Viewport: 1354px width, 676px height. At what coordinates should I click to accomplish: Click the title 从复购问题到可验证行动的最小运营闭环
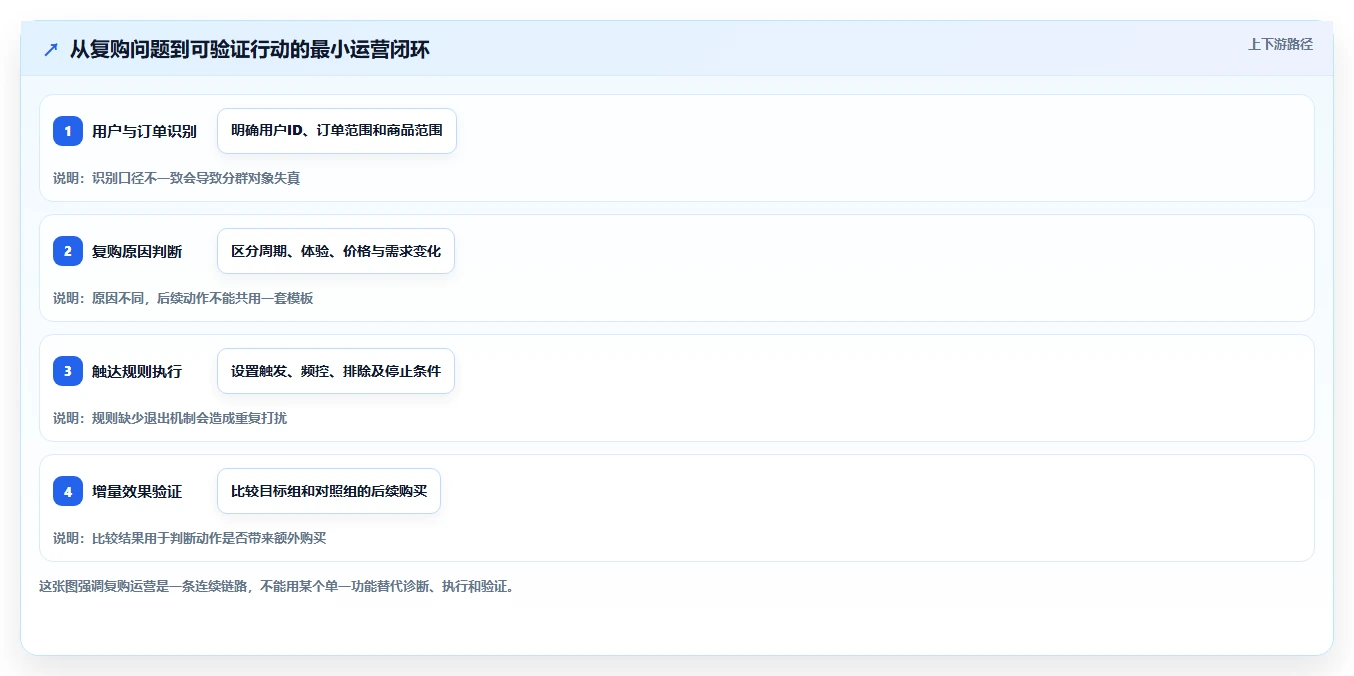(x=249, y=49)
